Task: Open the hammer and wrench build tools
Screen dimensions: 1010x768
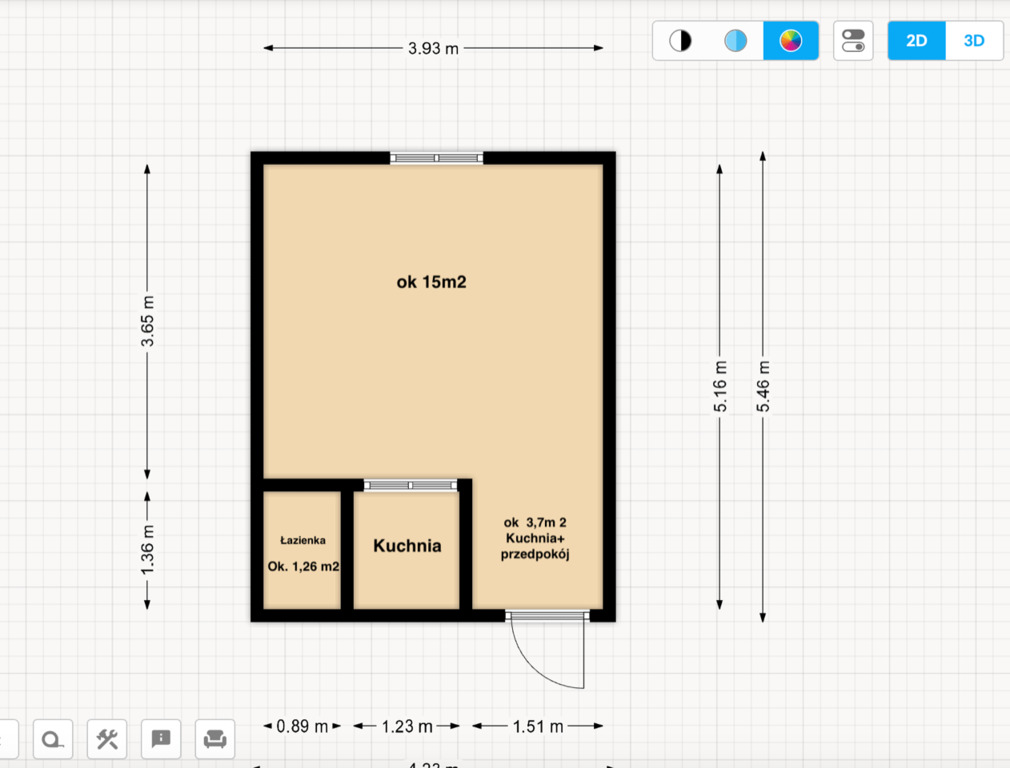Action: 107,740
